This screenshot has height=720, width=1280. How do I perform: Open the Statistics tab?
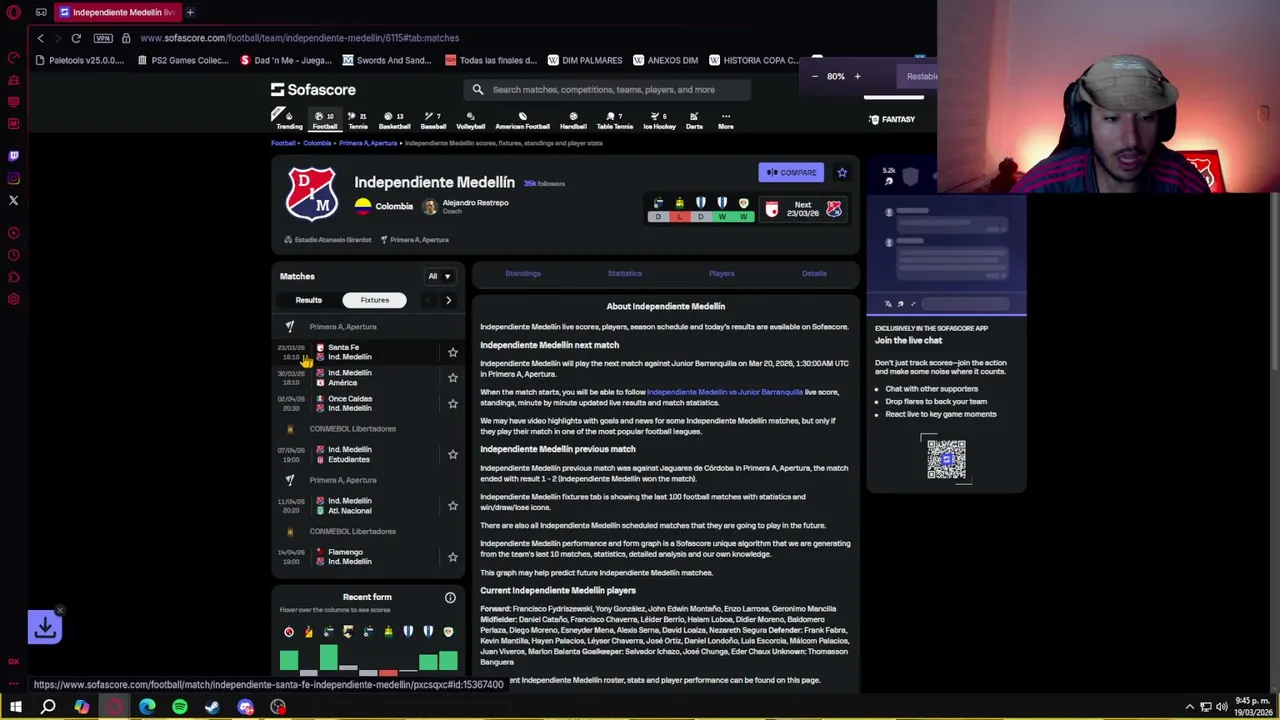pyautogui.click(x=624, y=273)
